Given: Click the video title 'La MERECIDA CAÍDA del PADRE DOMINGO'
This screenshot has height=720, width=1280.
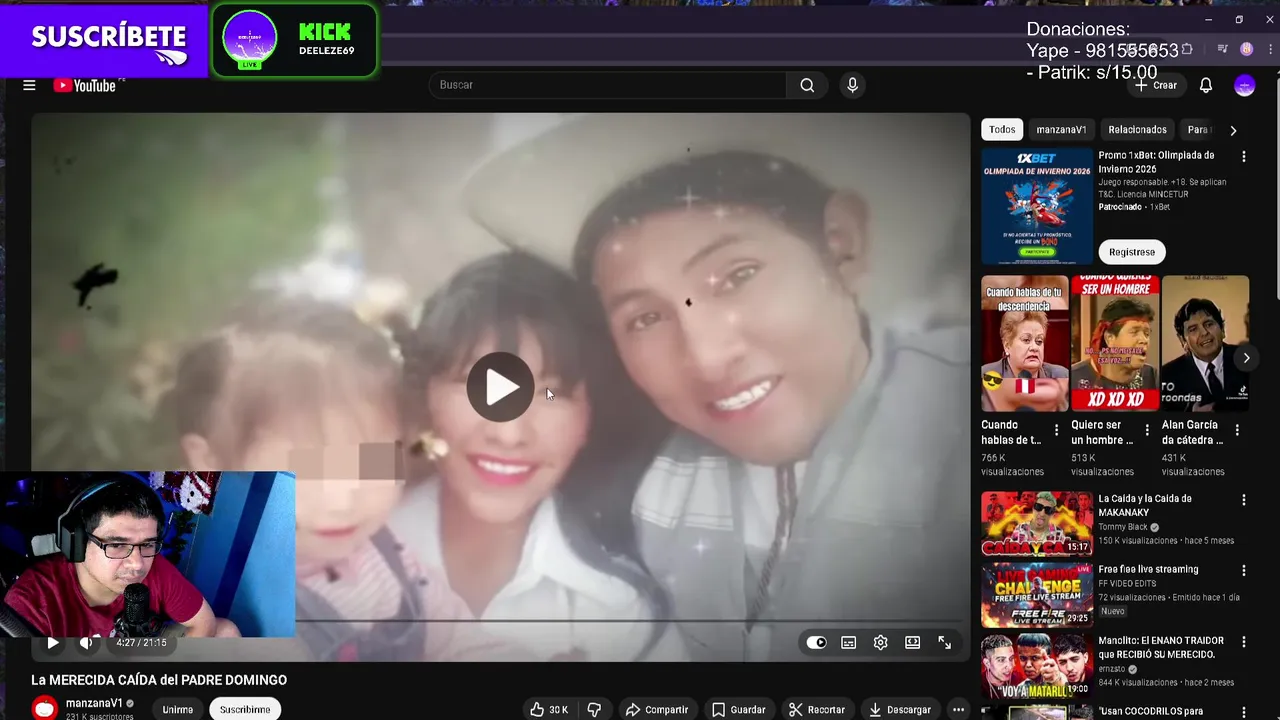Looking at the screenshot, I should 159,680.
